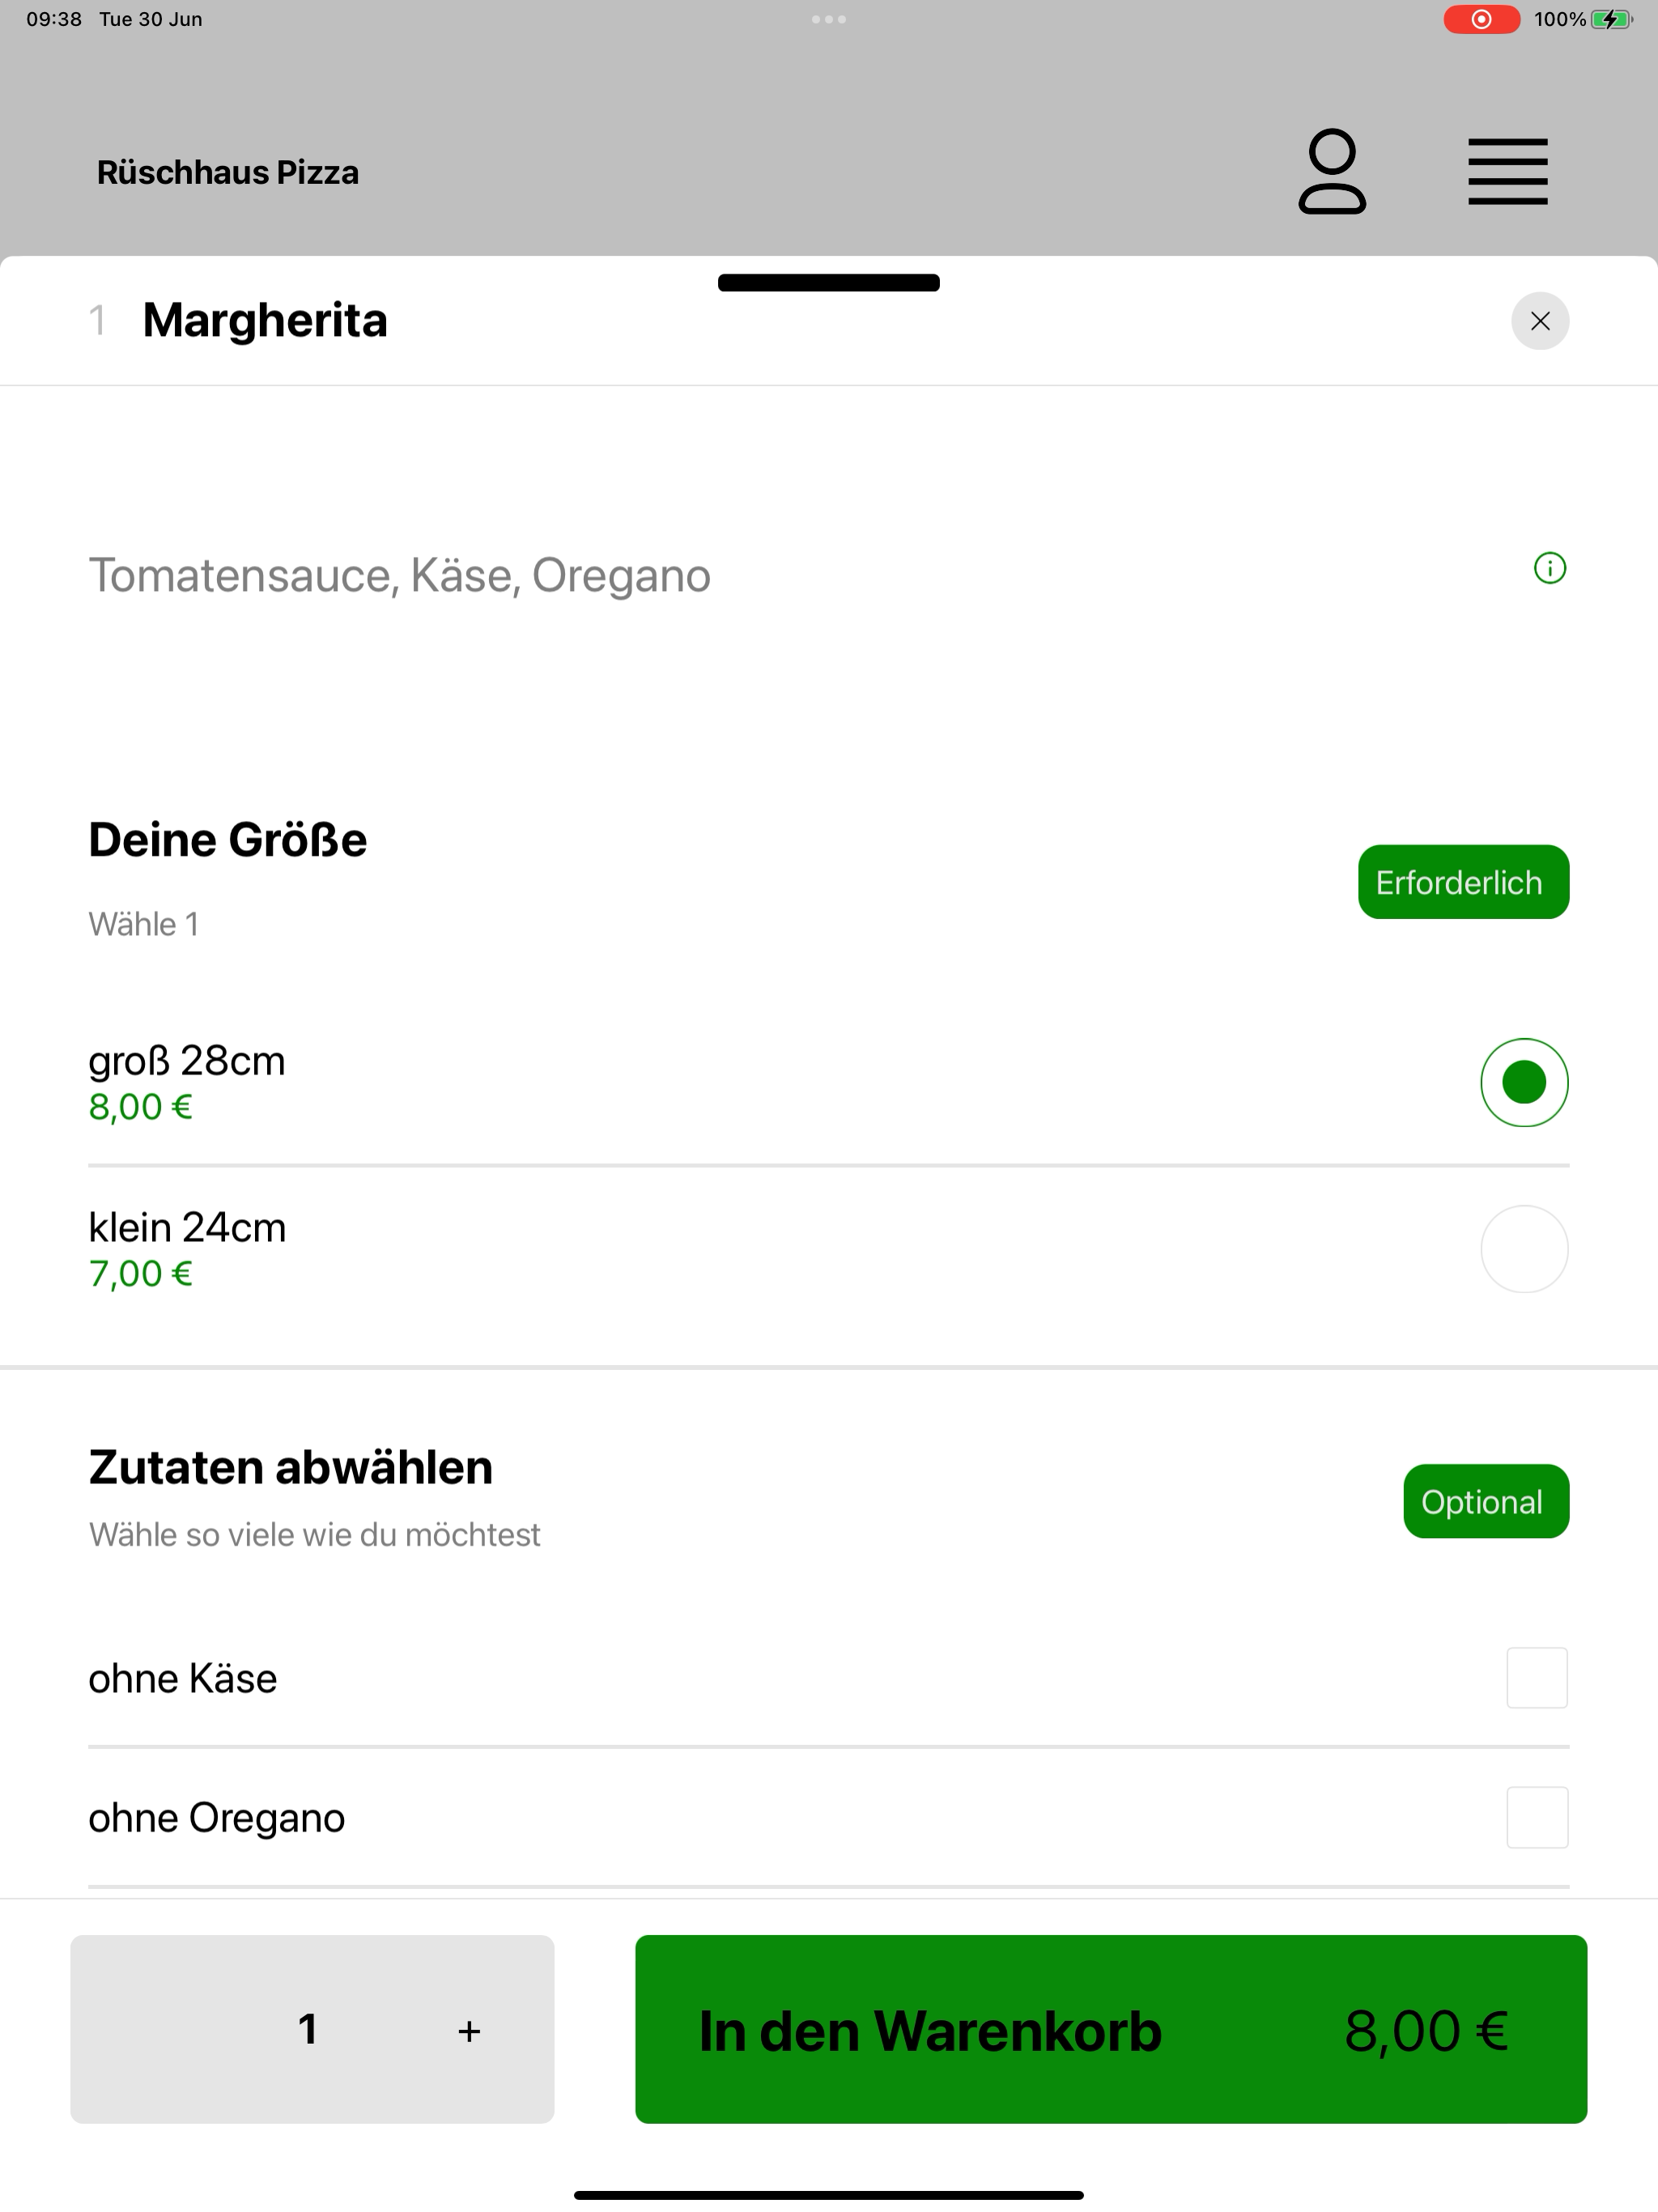
Task: Tap the Optional badge
Action: 1486,1502
